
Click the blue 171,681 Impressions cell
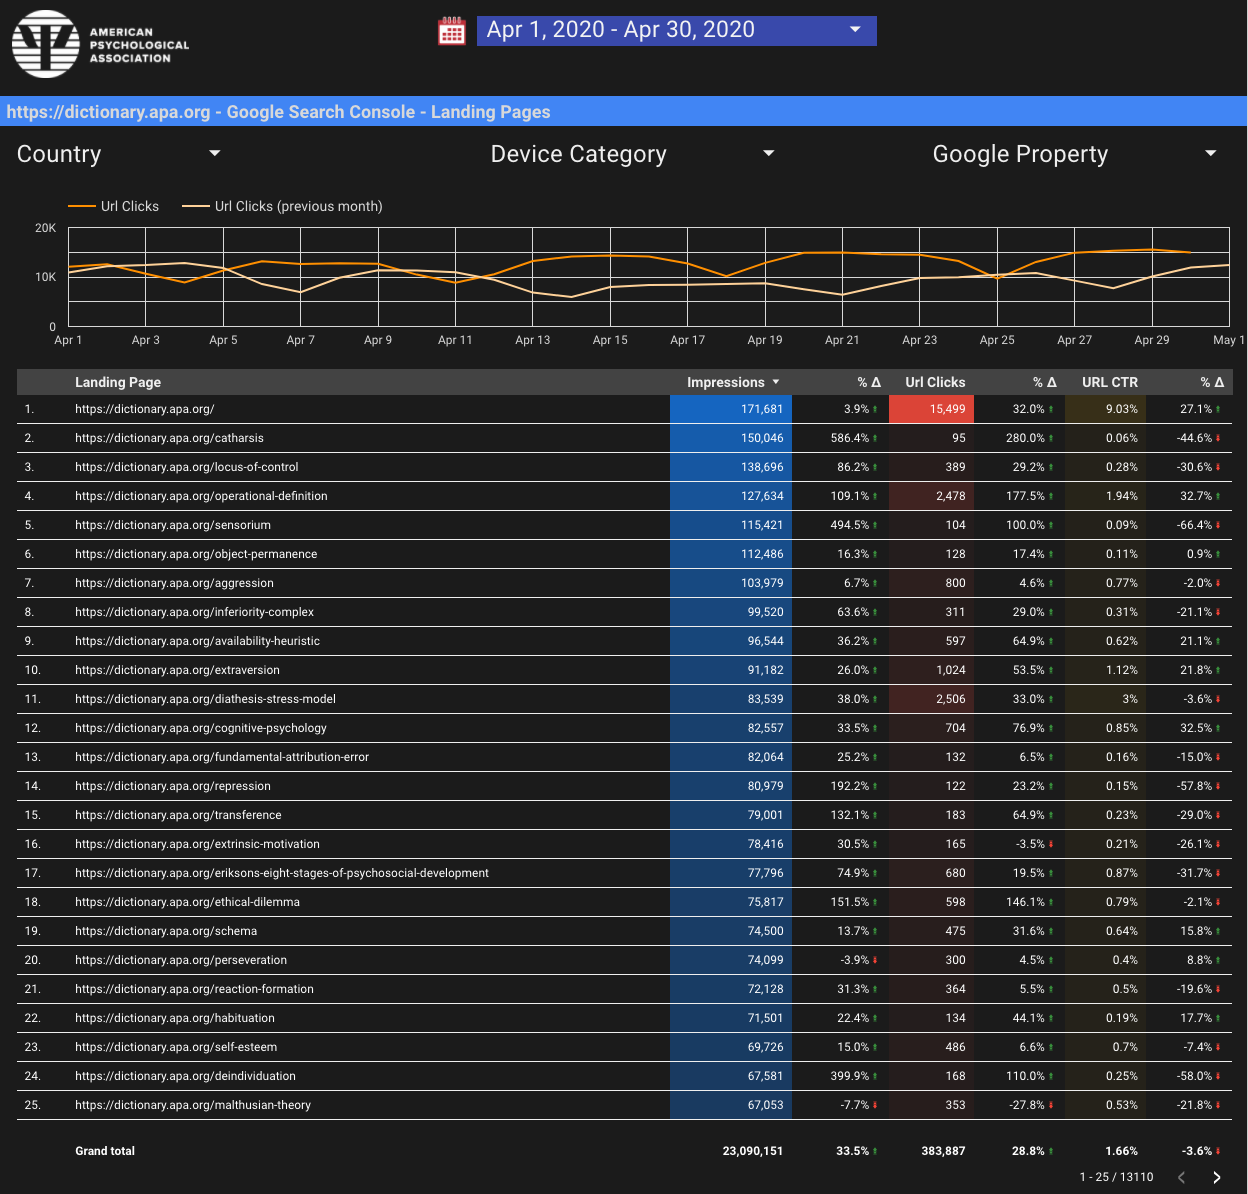point(730,409)
